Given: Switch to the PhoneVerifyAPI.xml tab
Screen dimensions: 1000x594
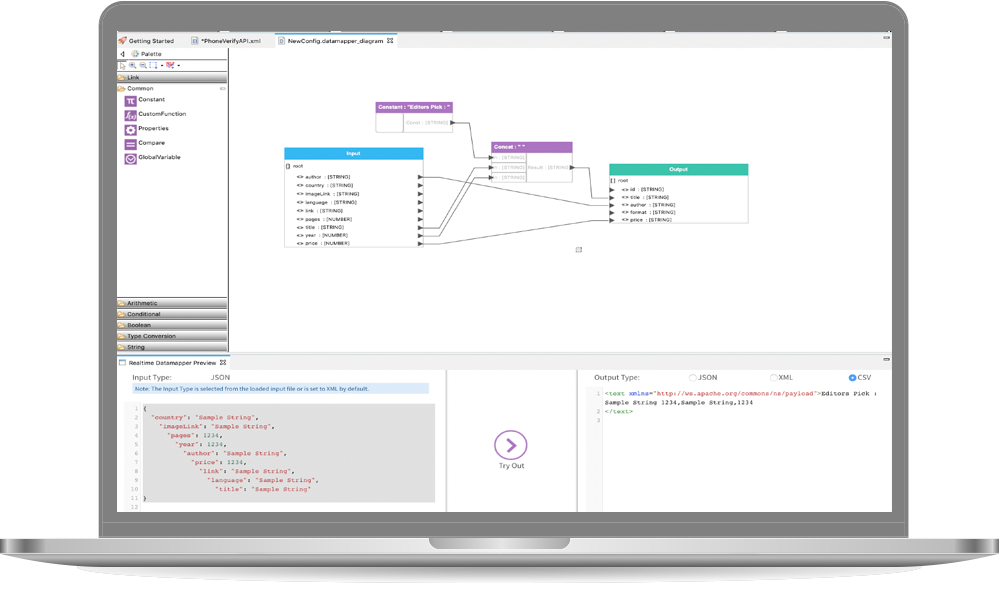Looking at the screenshot, I should pos(226,41).
